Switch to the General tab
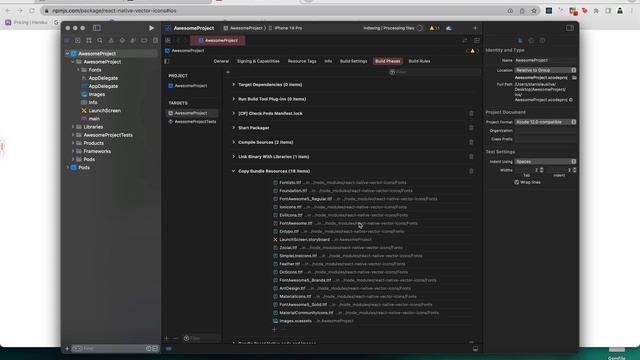The height and width of the screenshot is (360, 640). tap(221, 61)
